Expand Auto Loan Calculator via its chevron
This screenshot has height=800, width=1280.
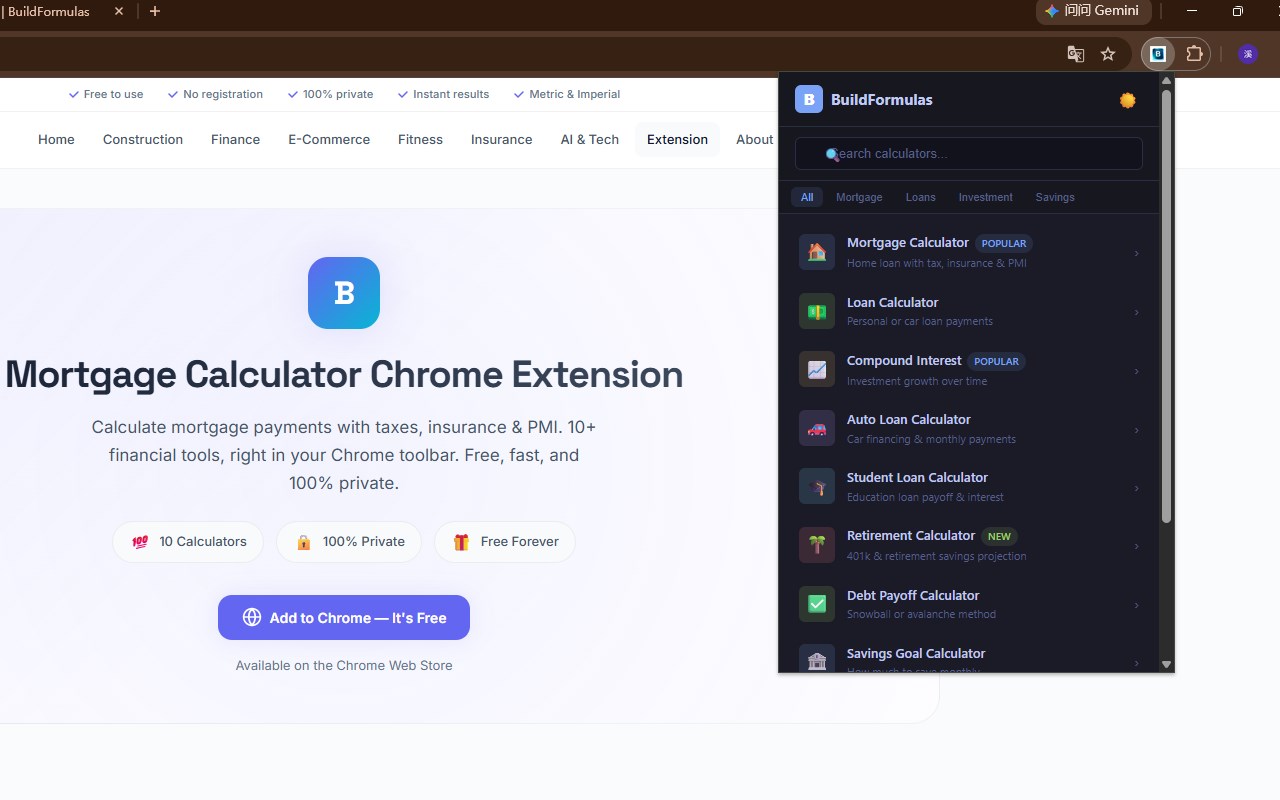1136,429
